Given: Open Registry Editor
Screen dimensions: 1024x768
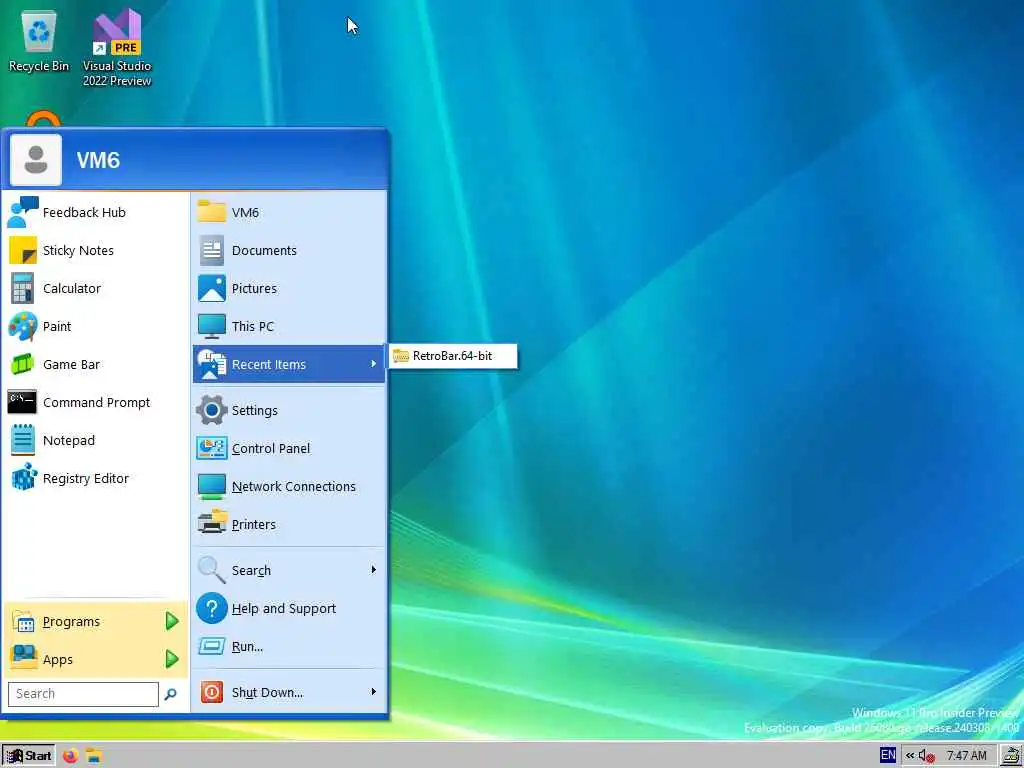Looking at the screenshot, I should tap(95, 478).
